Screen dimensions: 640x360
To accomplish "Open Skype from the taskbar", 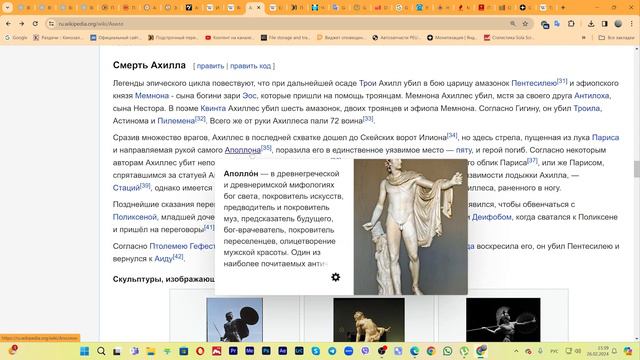I will 316,351.
